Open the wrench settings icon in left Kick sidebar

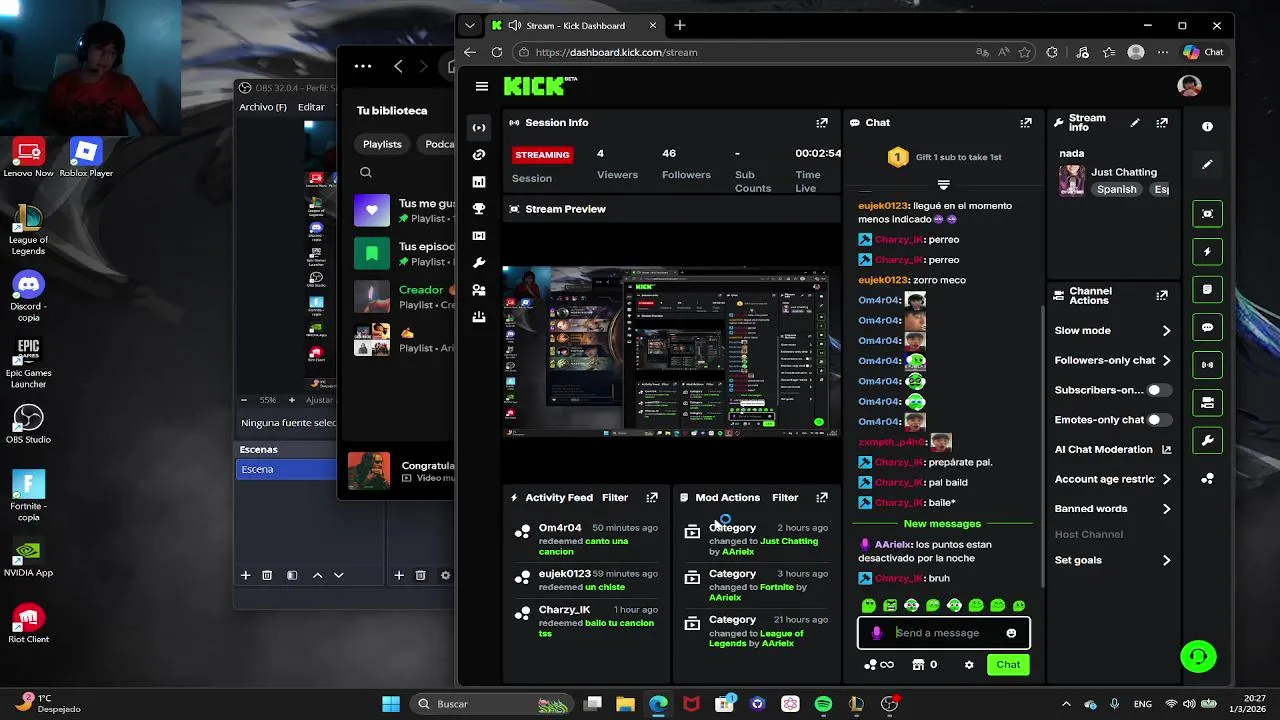click(479, 263)
